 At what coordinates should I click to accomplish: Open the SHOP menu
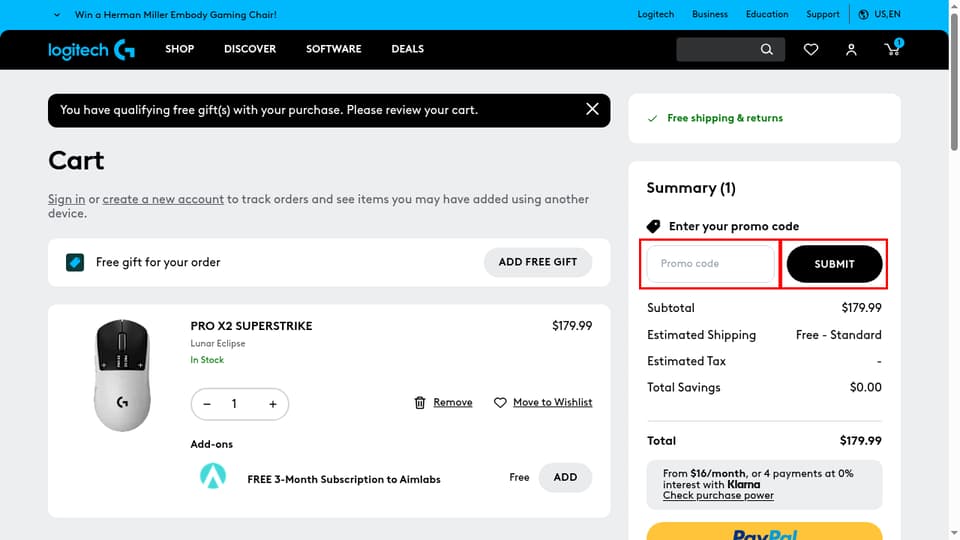click(x=179, y=49)
